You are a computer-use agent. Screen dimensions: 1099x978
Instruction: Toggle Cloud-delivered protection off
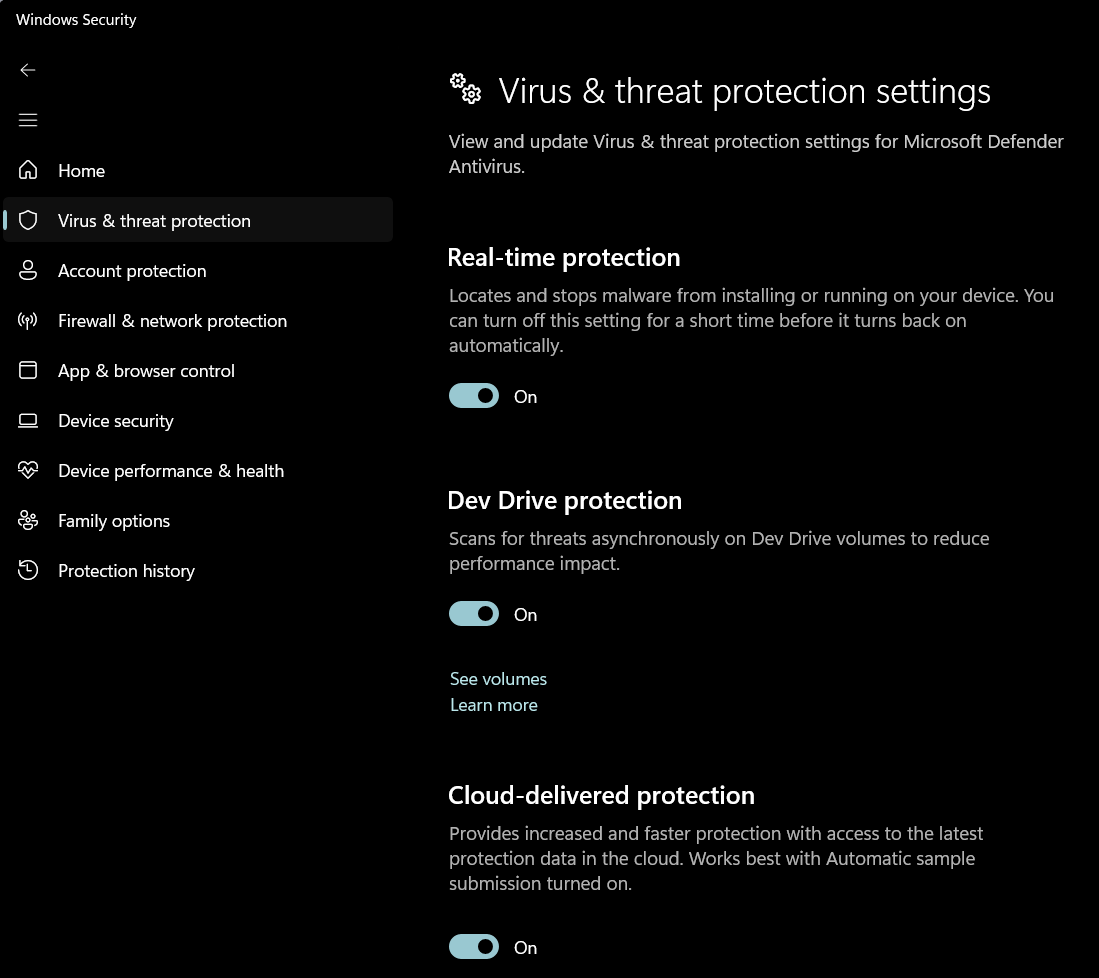474,947
